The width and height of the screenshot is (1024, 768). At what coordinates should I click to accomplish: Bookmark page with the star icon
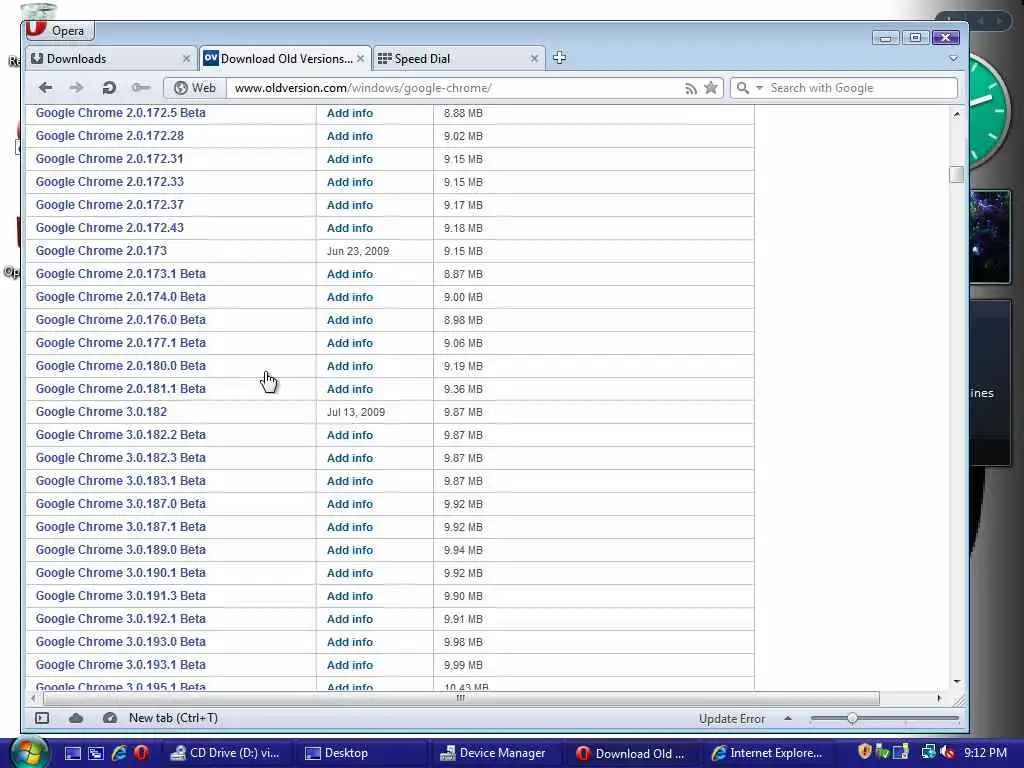click(711, 88)
